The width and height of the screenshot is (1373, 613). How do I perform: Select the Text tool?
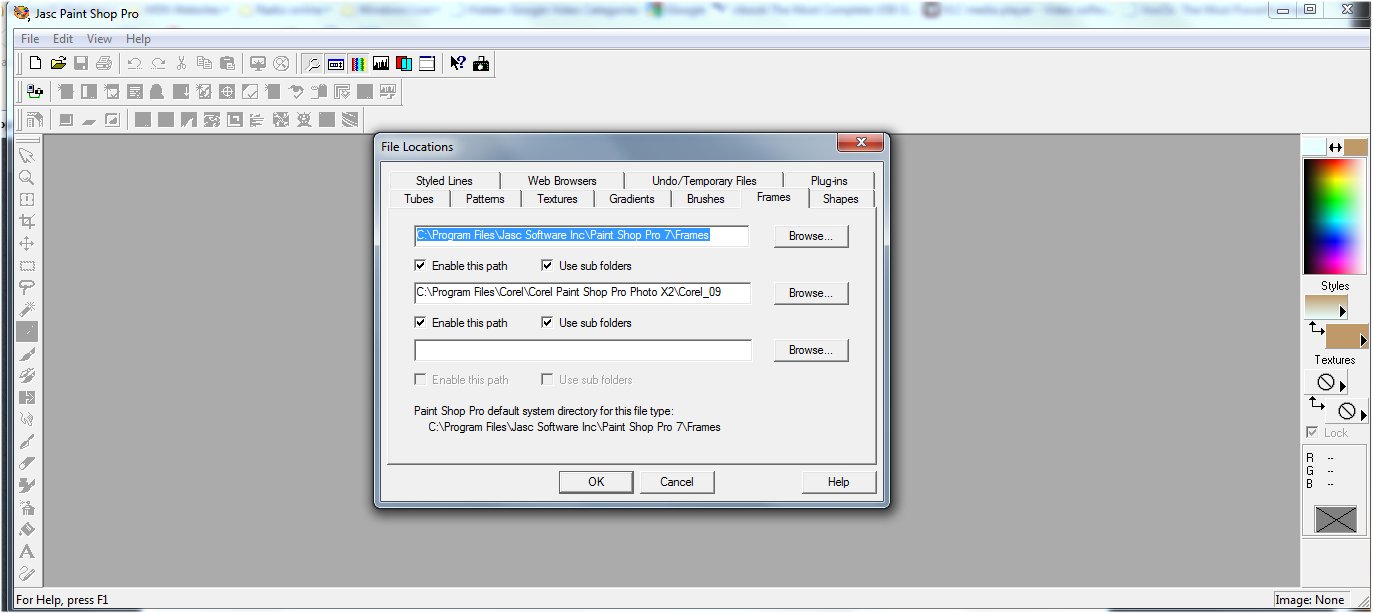click(x=27, y=551)
